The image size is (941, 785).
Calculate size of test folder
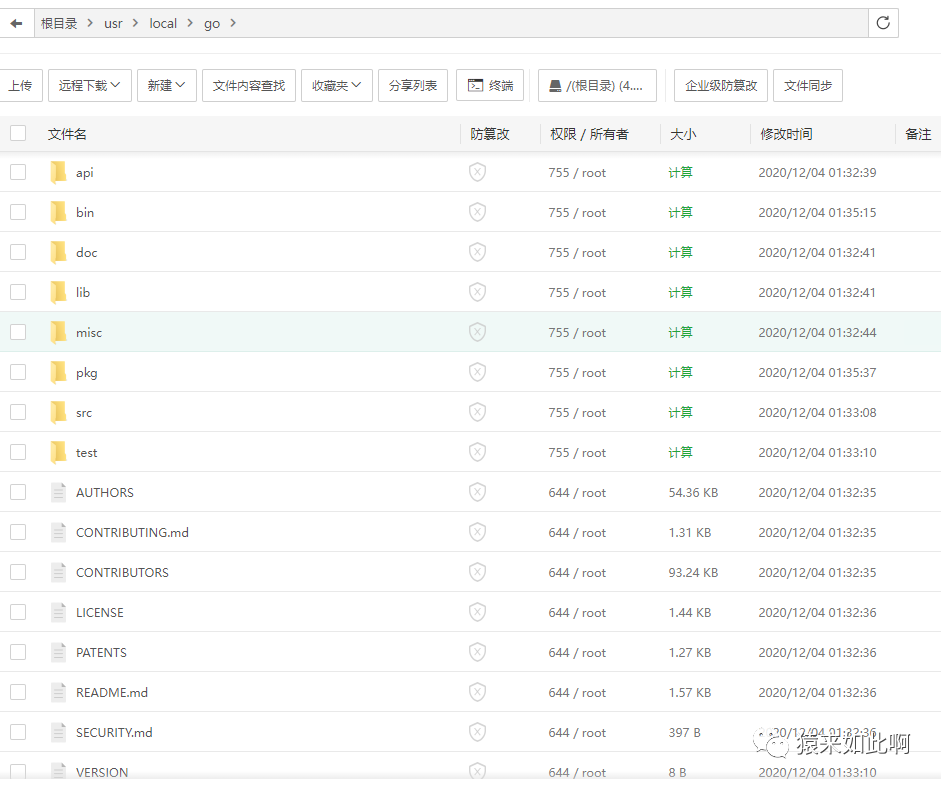pos(681,452)
